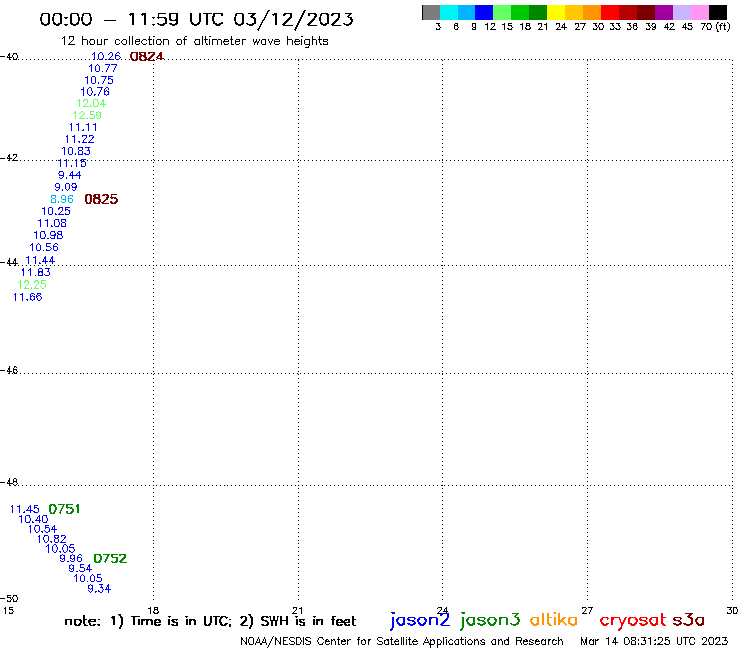The width and height of the screenshot is (740, 650).
Task: Select the 0825 s3a time label
Action: tap(101, 199)
